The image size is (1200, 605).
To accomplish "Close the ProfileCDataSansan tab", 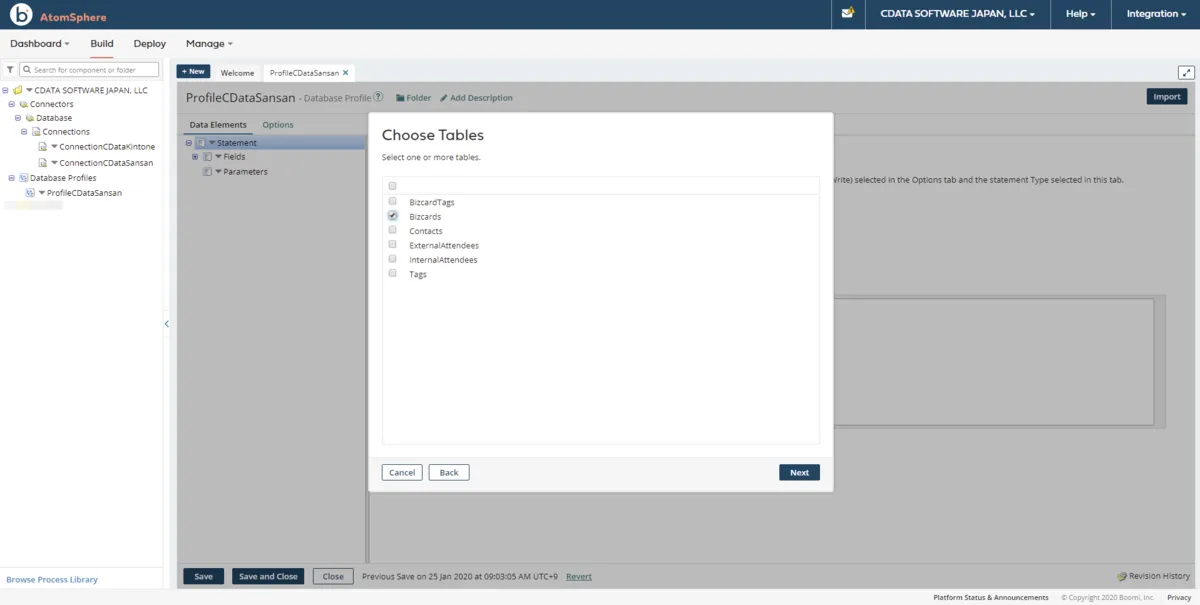I will (x=346, y=73).
